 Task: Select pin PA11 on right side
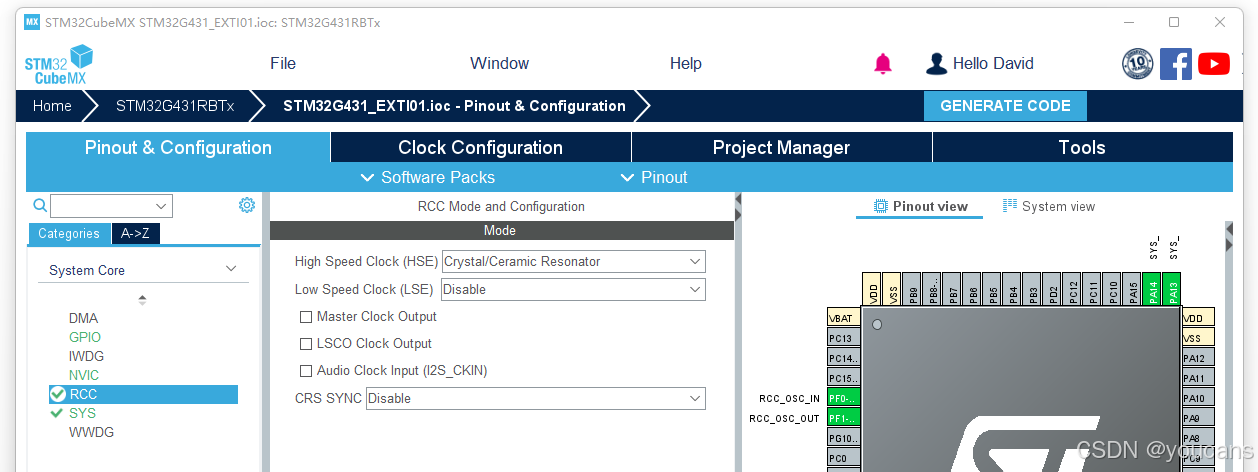point(1198,378)
